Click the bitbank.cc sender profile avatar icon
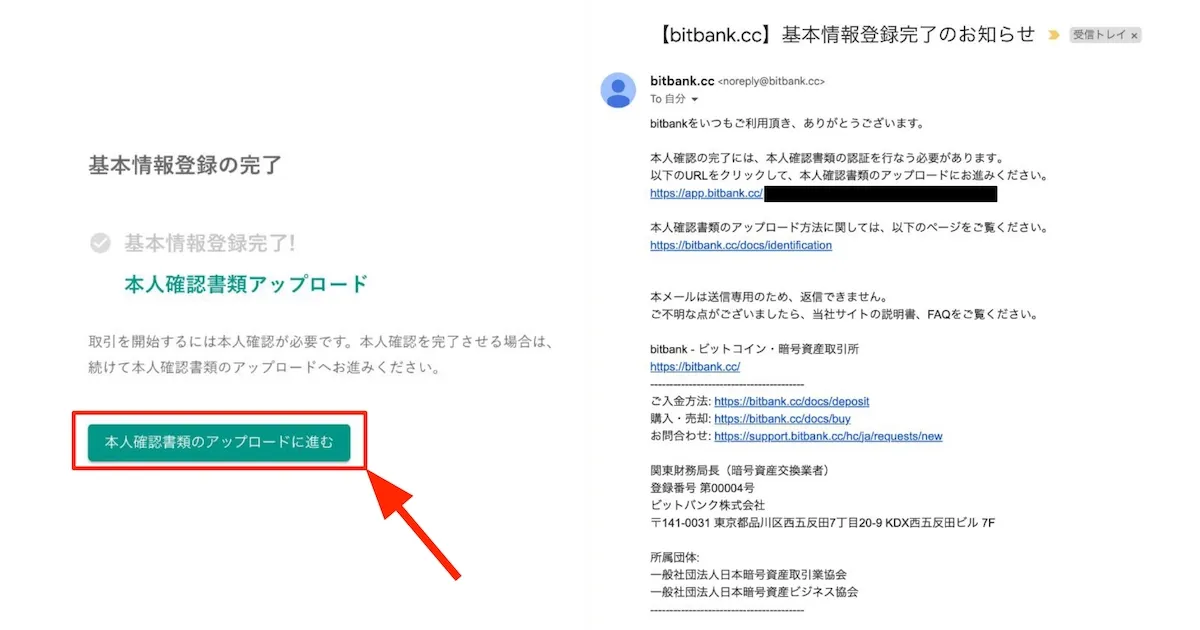This screenshot has width=1200, height=630. pyautogui.click(x=618, y=90)
